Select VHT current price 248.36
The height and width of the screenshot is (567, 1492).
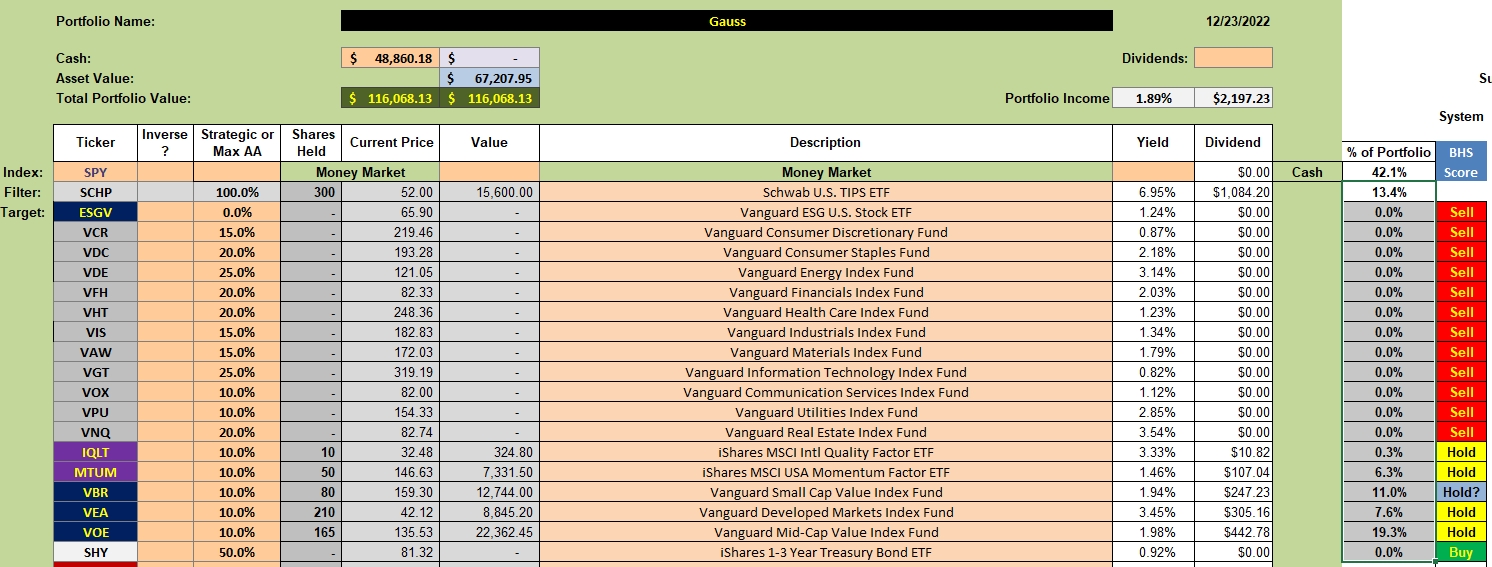[391, 312]
